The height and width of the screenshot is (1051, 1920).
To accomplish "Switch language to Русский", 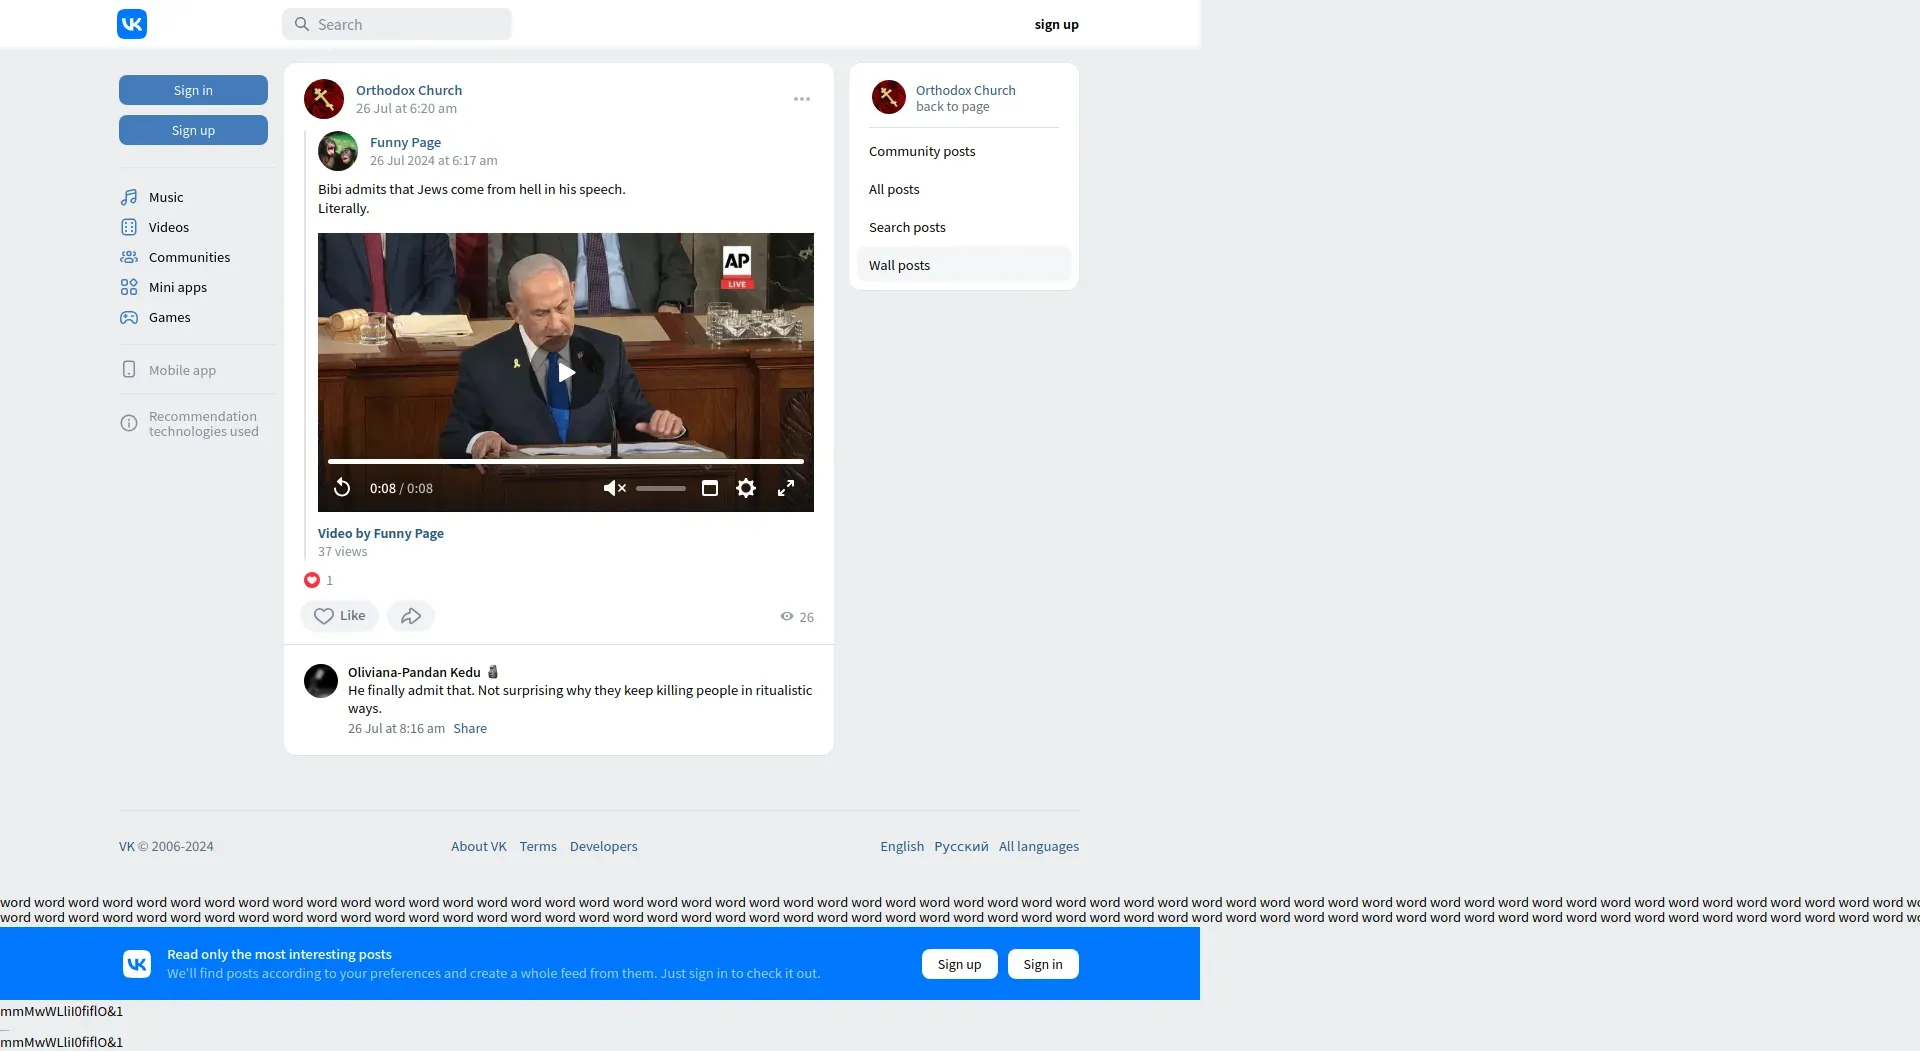I will pyautogui.click(x=961, y=846).
